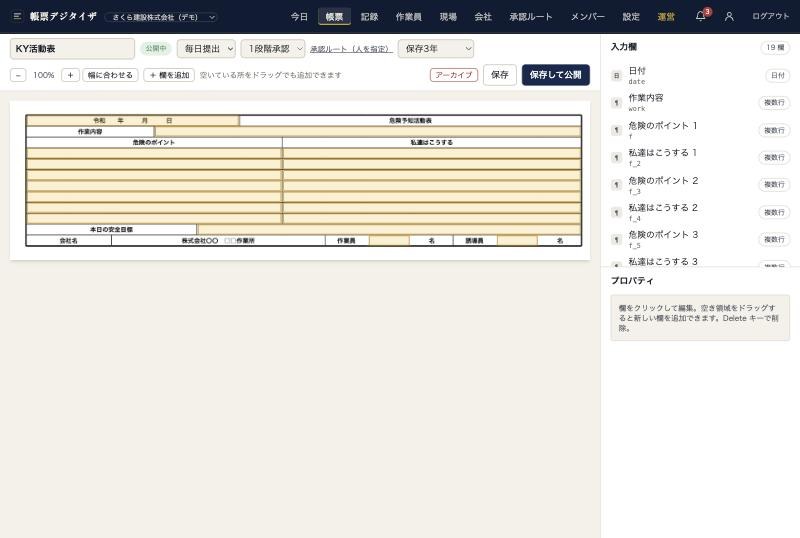This screenshot has width=800, height=538.
Task: Open the 記録 menu
Action: click(x=369, y=16)
